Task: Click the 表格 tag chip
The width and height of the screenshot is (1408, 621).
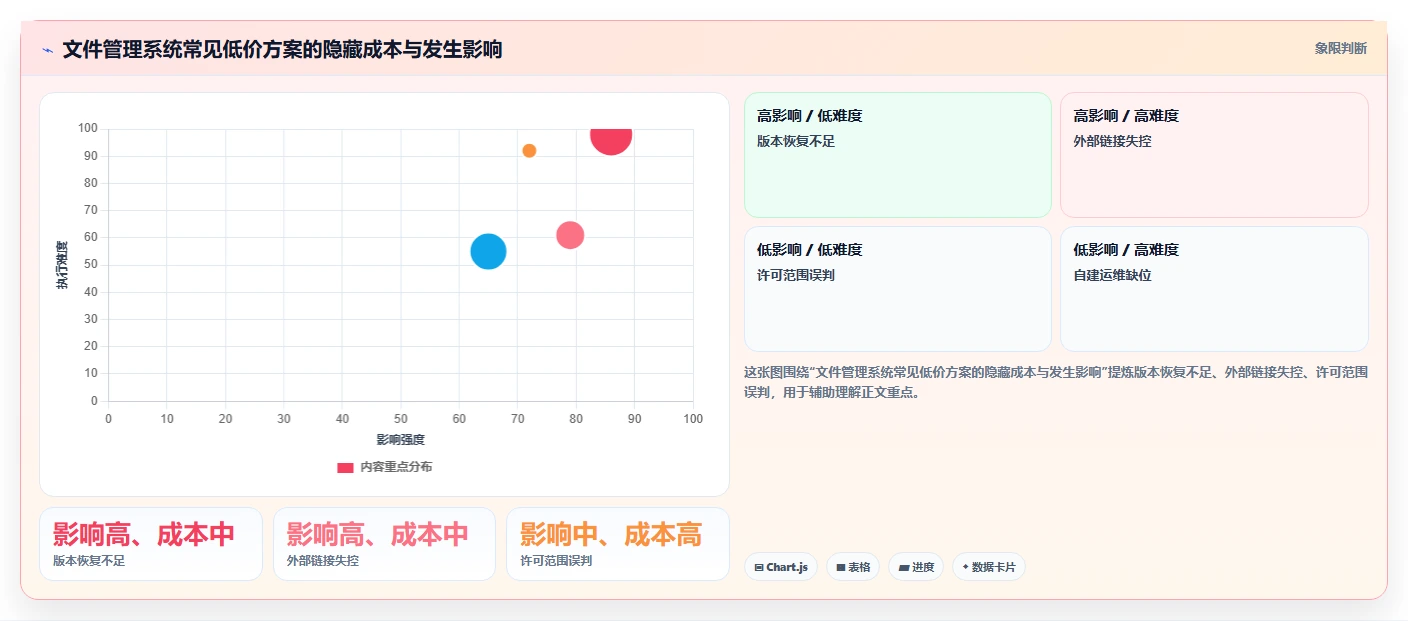Action: pyautogui.click(x=852, y=567)
